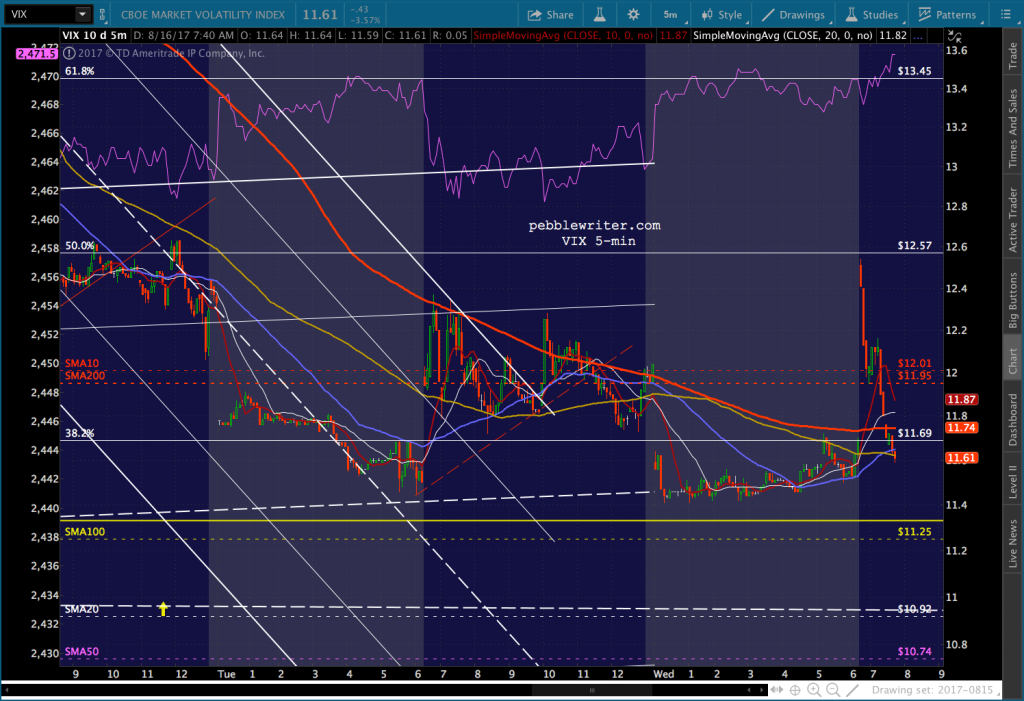Click the zoom out magnifier icon

(x=833, y=690)
